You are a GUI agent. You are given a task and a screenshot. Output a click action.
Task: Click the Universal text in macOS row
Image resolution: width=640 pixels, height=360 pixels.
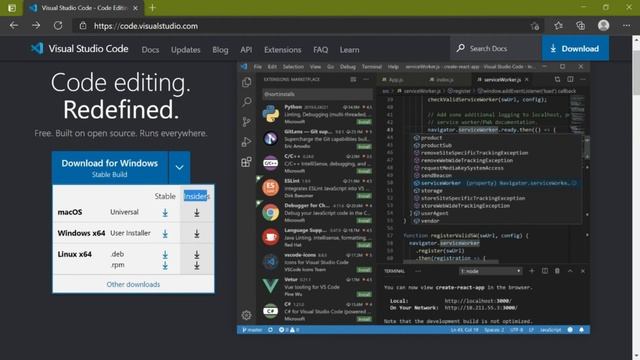click(x=124, y=212)
